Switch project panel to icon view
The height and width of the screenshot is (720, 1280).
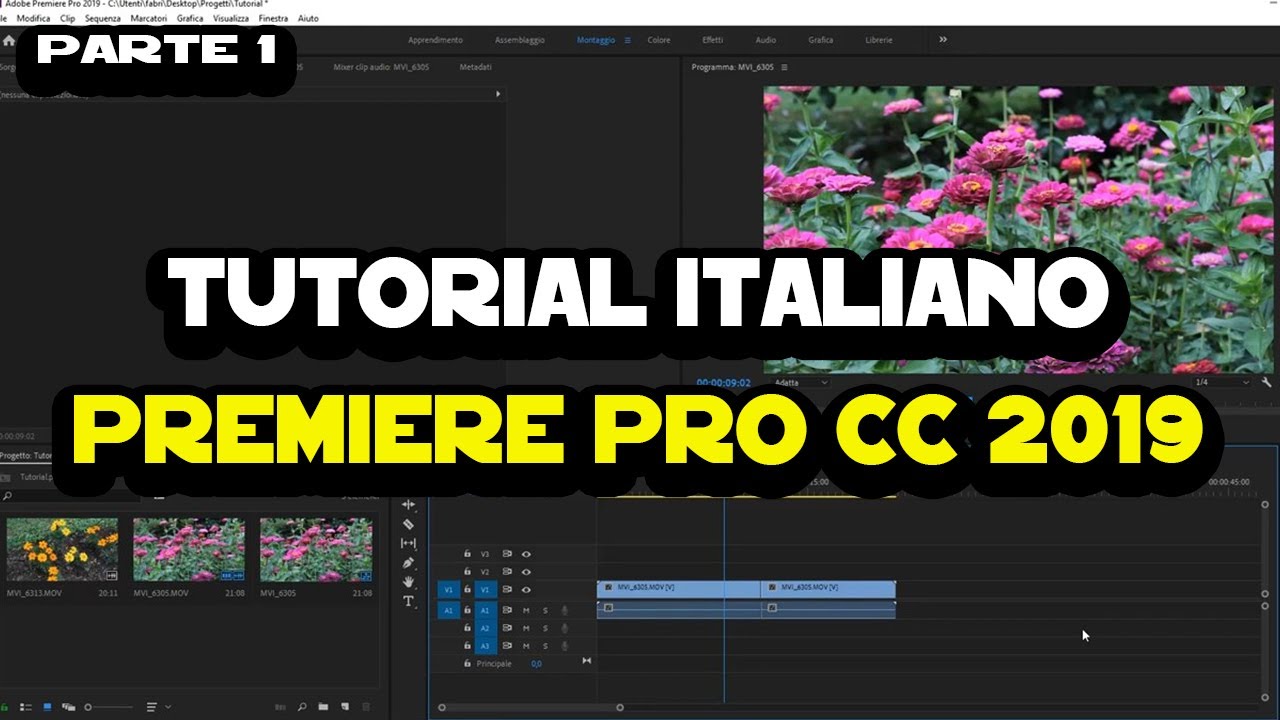pyautogui.click(x=47, y=707)
